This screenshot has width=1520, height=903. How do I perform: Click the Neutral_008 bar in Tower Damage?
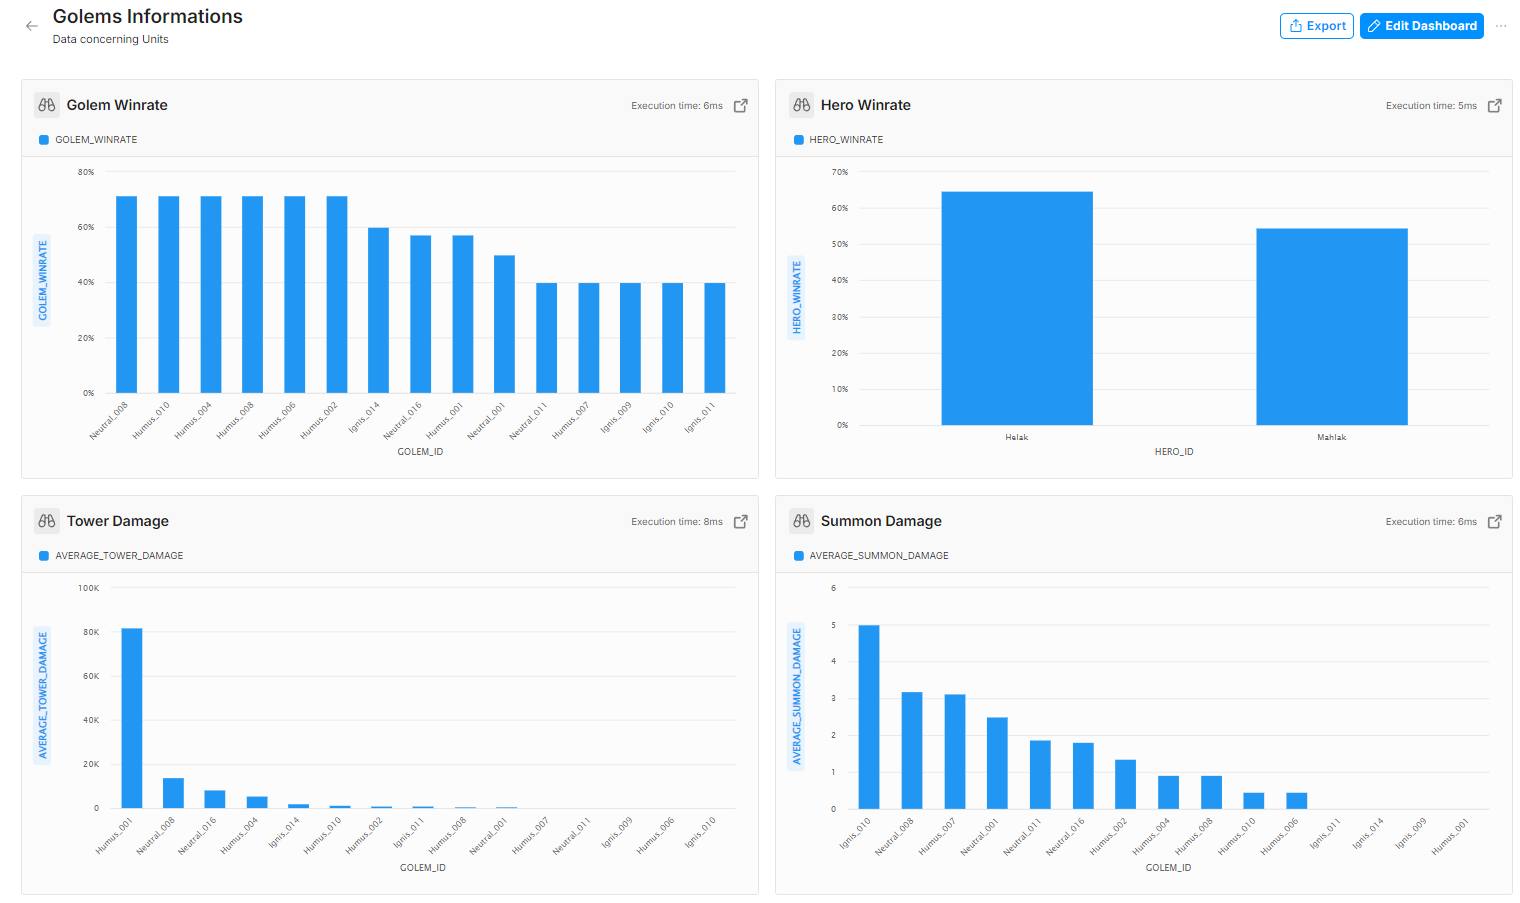point(173,793)
